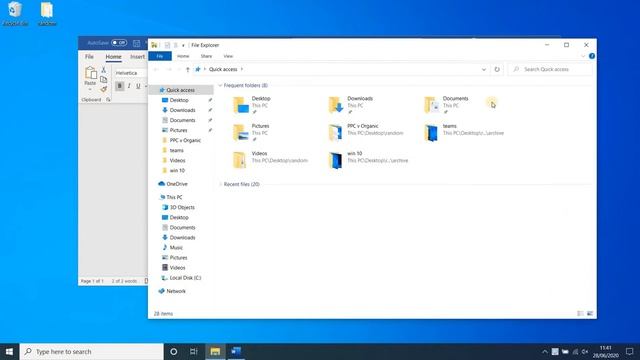Select win 10 folder in navigation pane
The width and height of the screenshot is (640, 360).
pos(177,171)
